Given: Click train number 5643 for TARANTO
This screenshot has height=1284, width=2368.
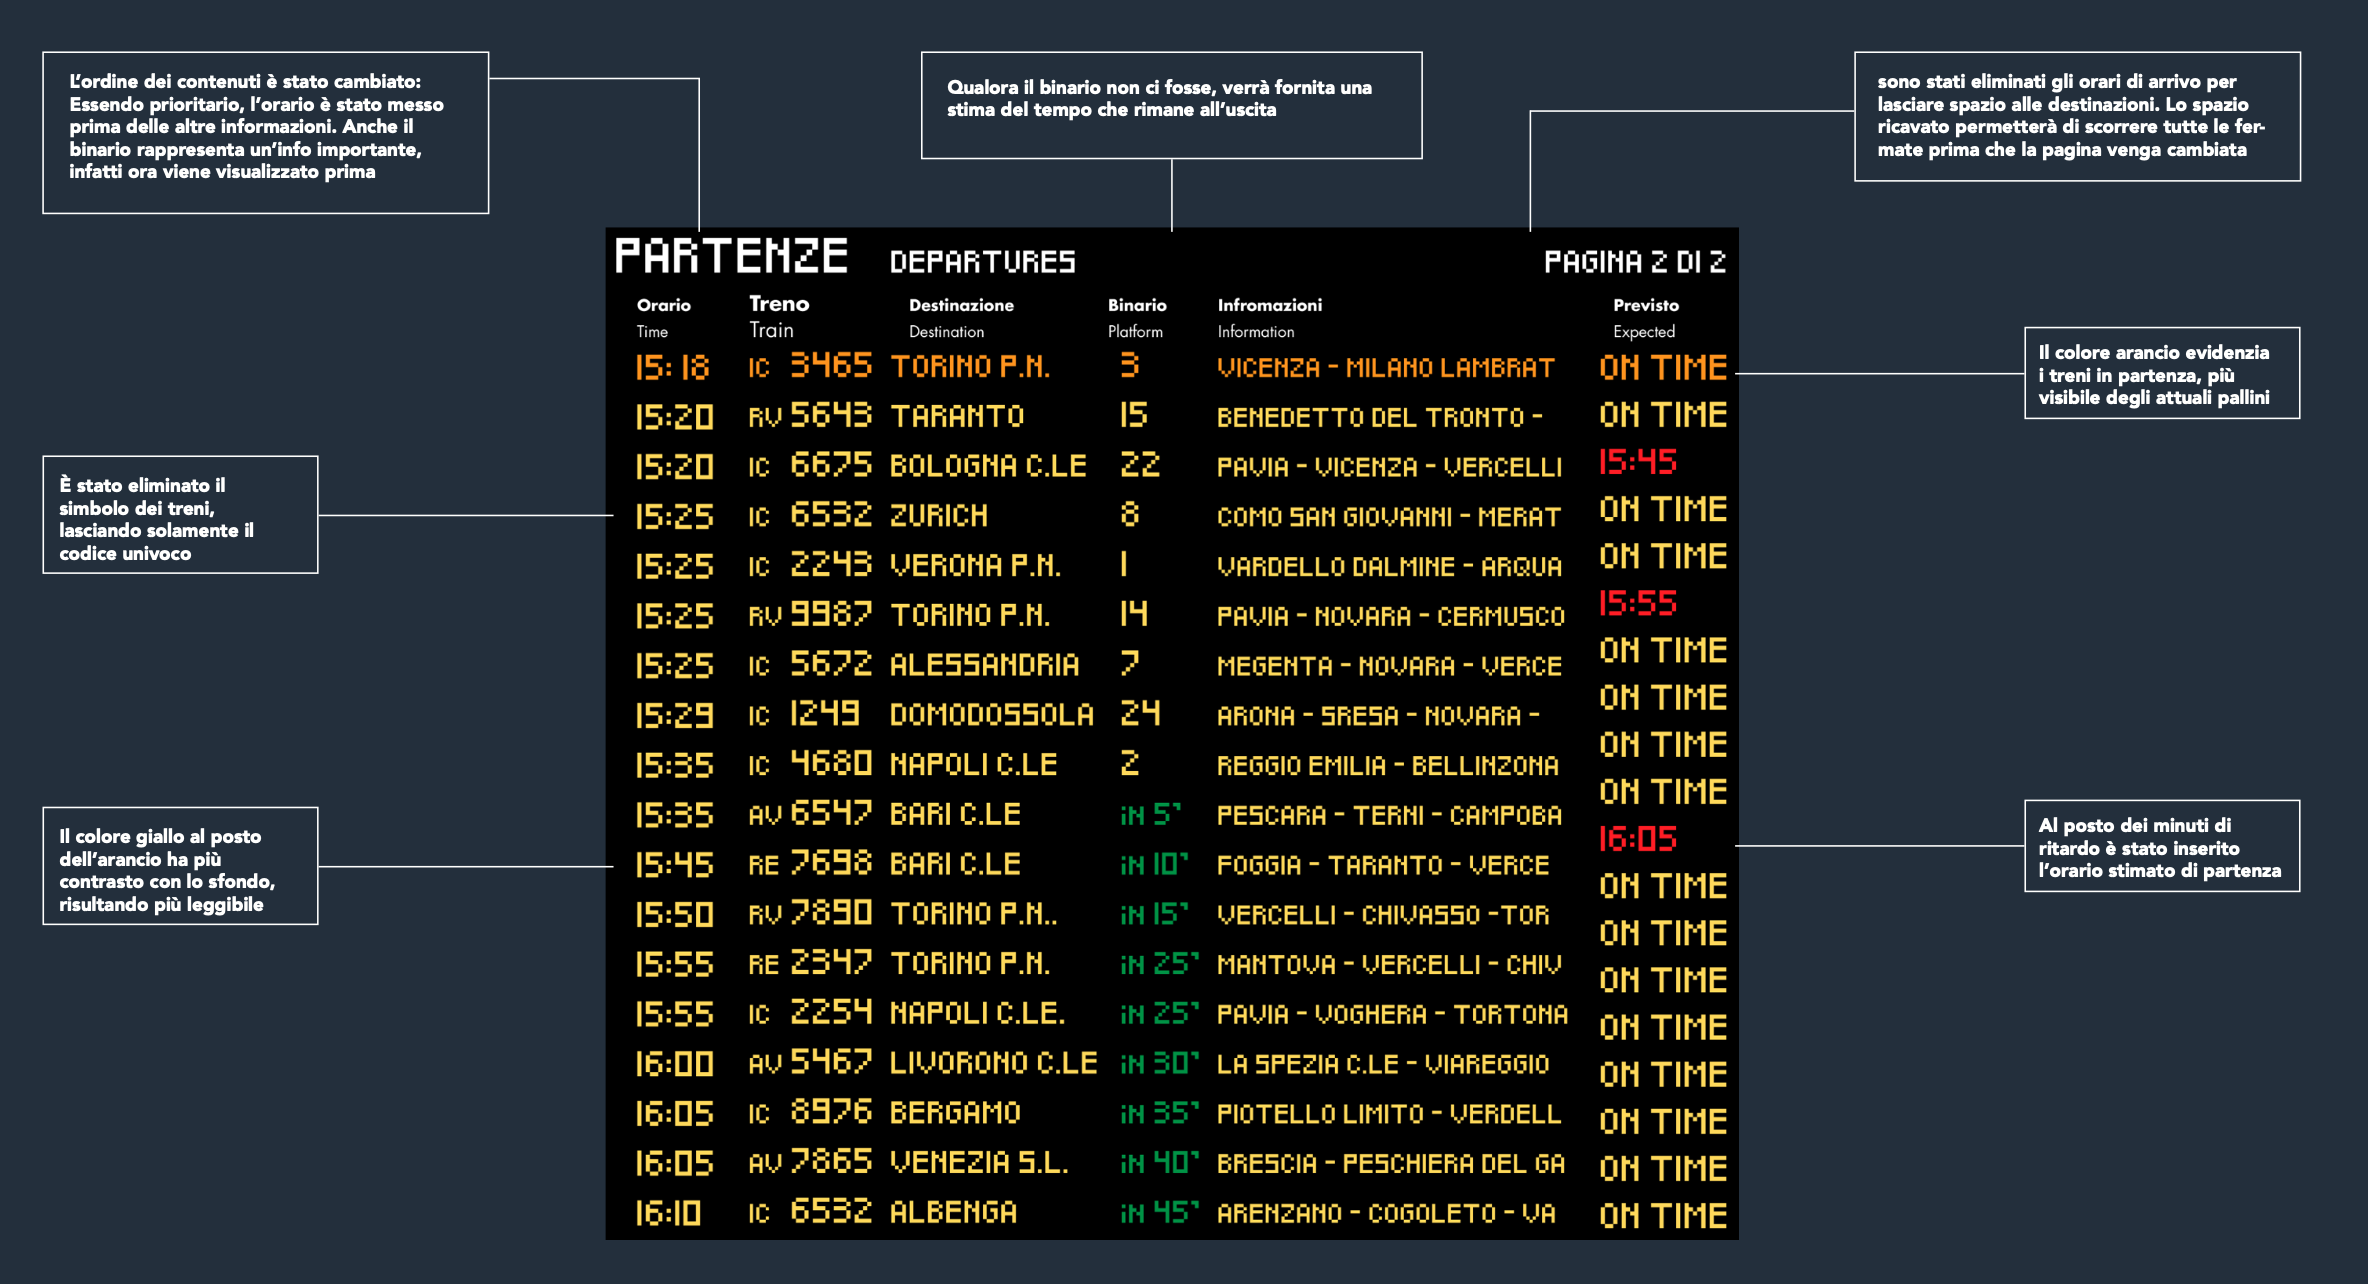Looking at the screenshot, I should 830,415.
